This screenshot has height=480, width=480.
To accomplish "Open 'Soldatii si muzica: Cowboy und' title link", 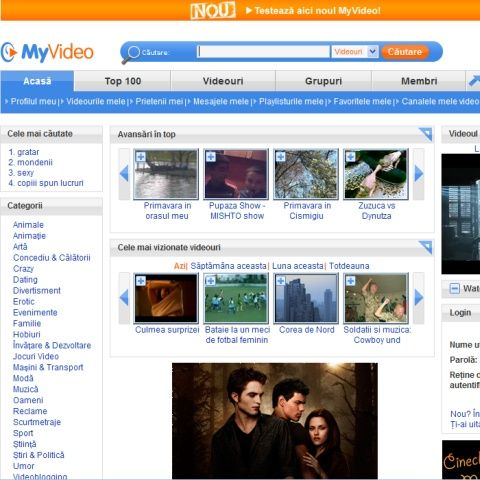I will click(377, 335).
